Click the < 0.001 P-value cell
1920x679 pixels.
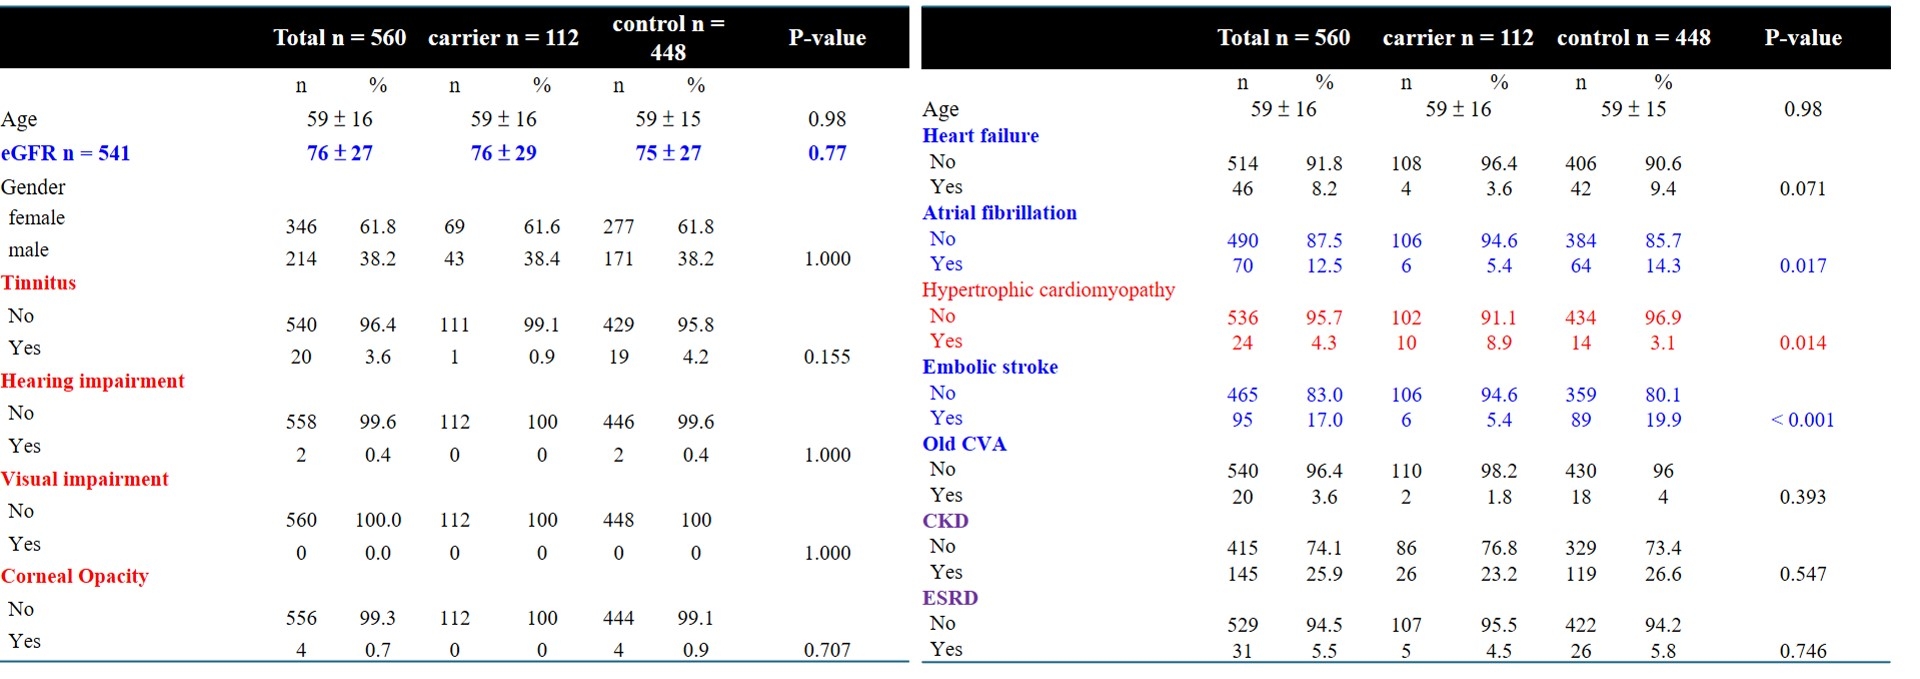[x=1802, y=420]
